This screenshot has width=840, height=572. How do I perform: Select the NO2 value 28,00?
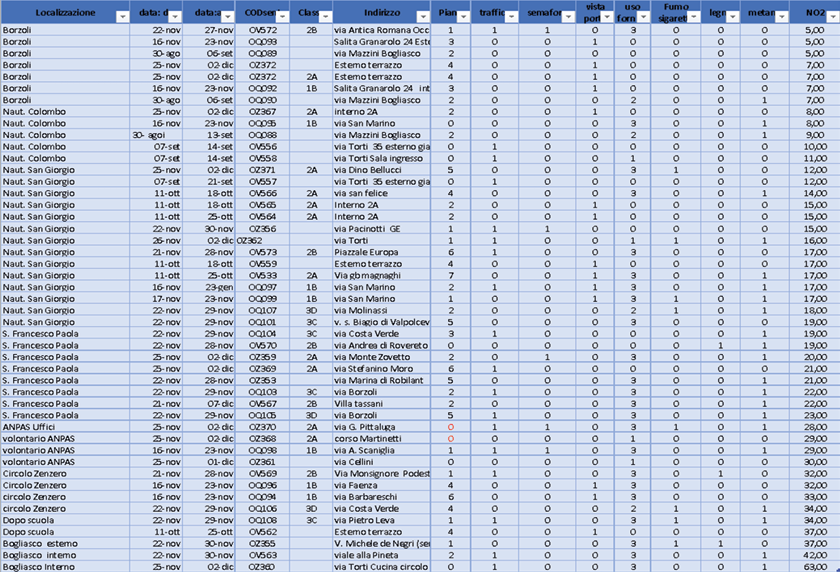(x=815, y=427)
